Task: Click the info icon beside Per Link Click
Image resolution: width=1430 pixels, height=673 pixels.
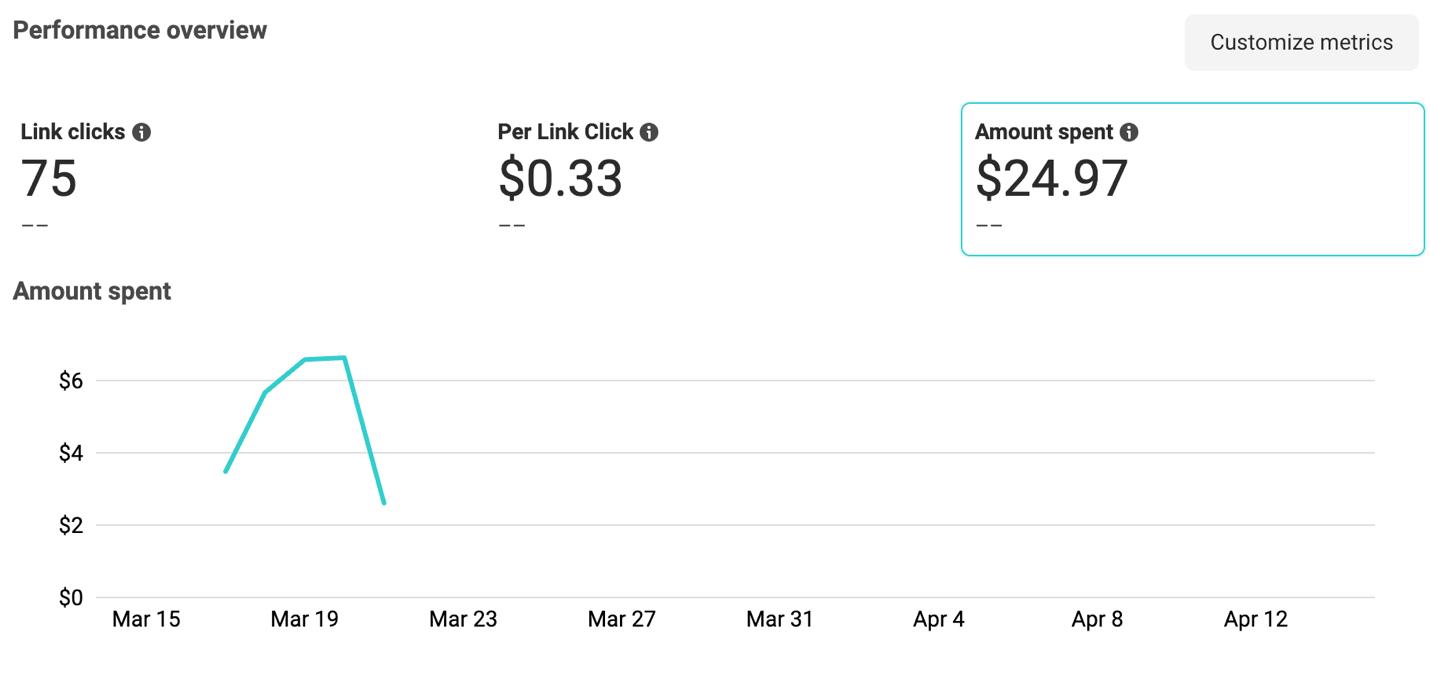Action: [649, 132]
